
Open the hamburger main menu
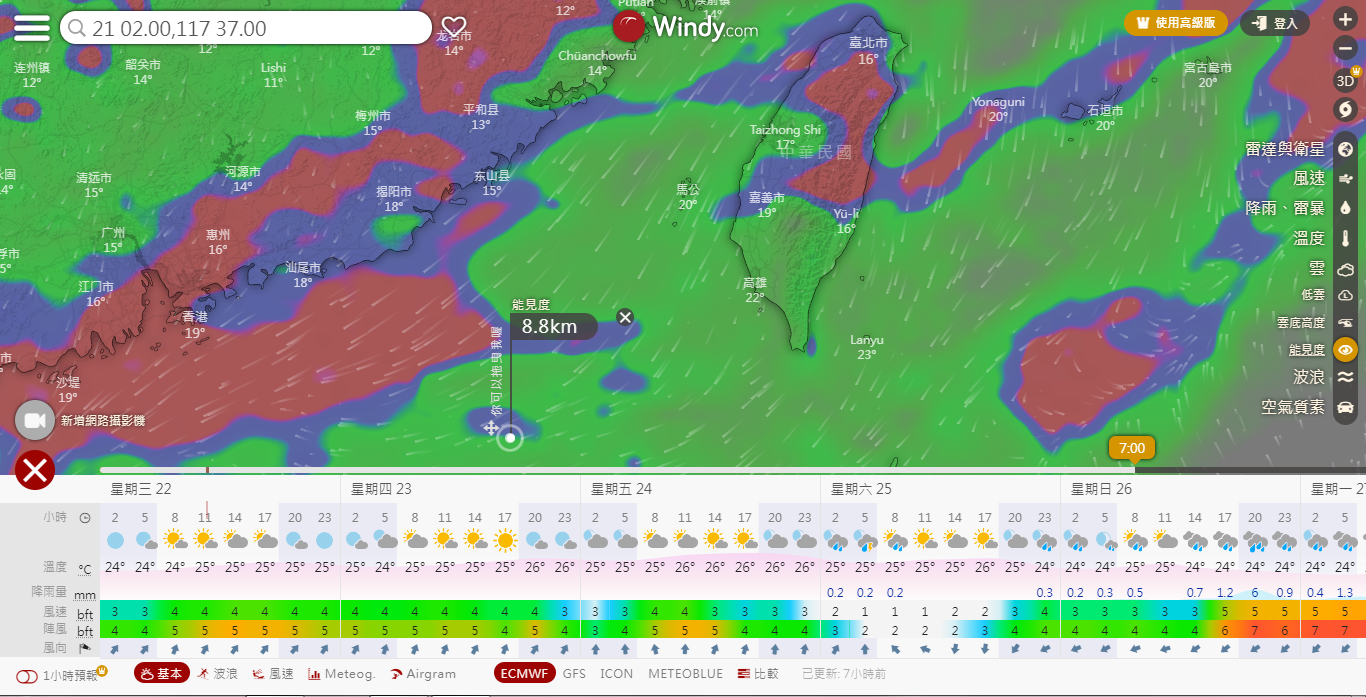(31, 27)
